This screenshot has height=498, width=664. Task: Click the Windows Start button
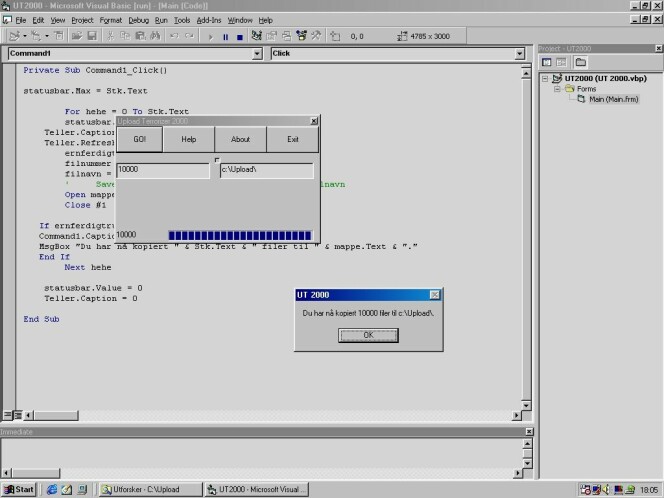coord(19,489)
